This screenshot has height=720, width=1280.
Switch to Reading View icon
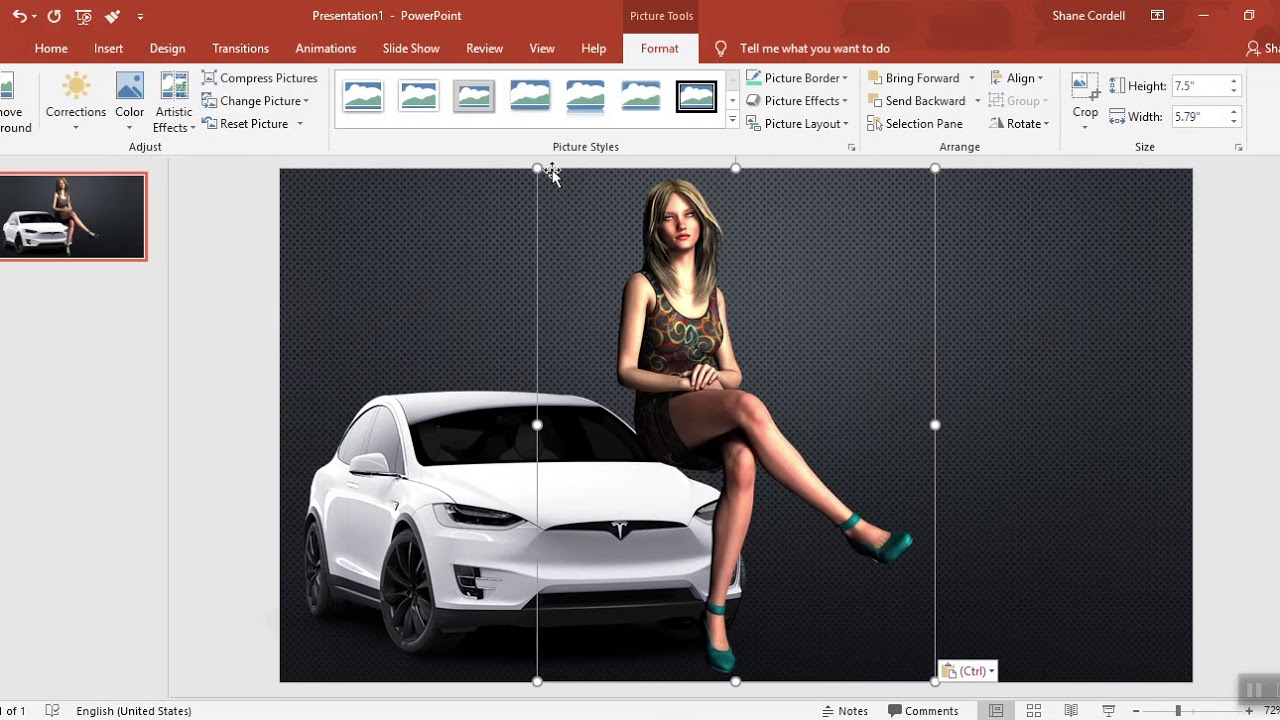(x=1071, y=711)
